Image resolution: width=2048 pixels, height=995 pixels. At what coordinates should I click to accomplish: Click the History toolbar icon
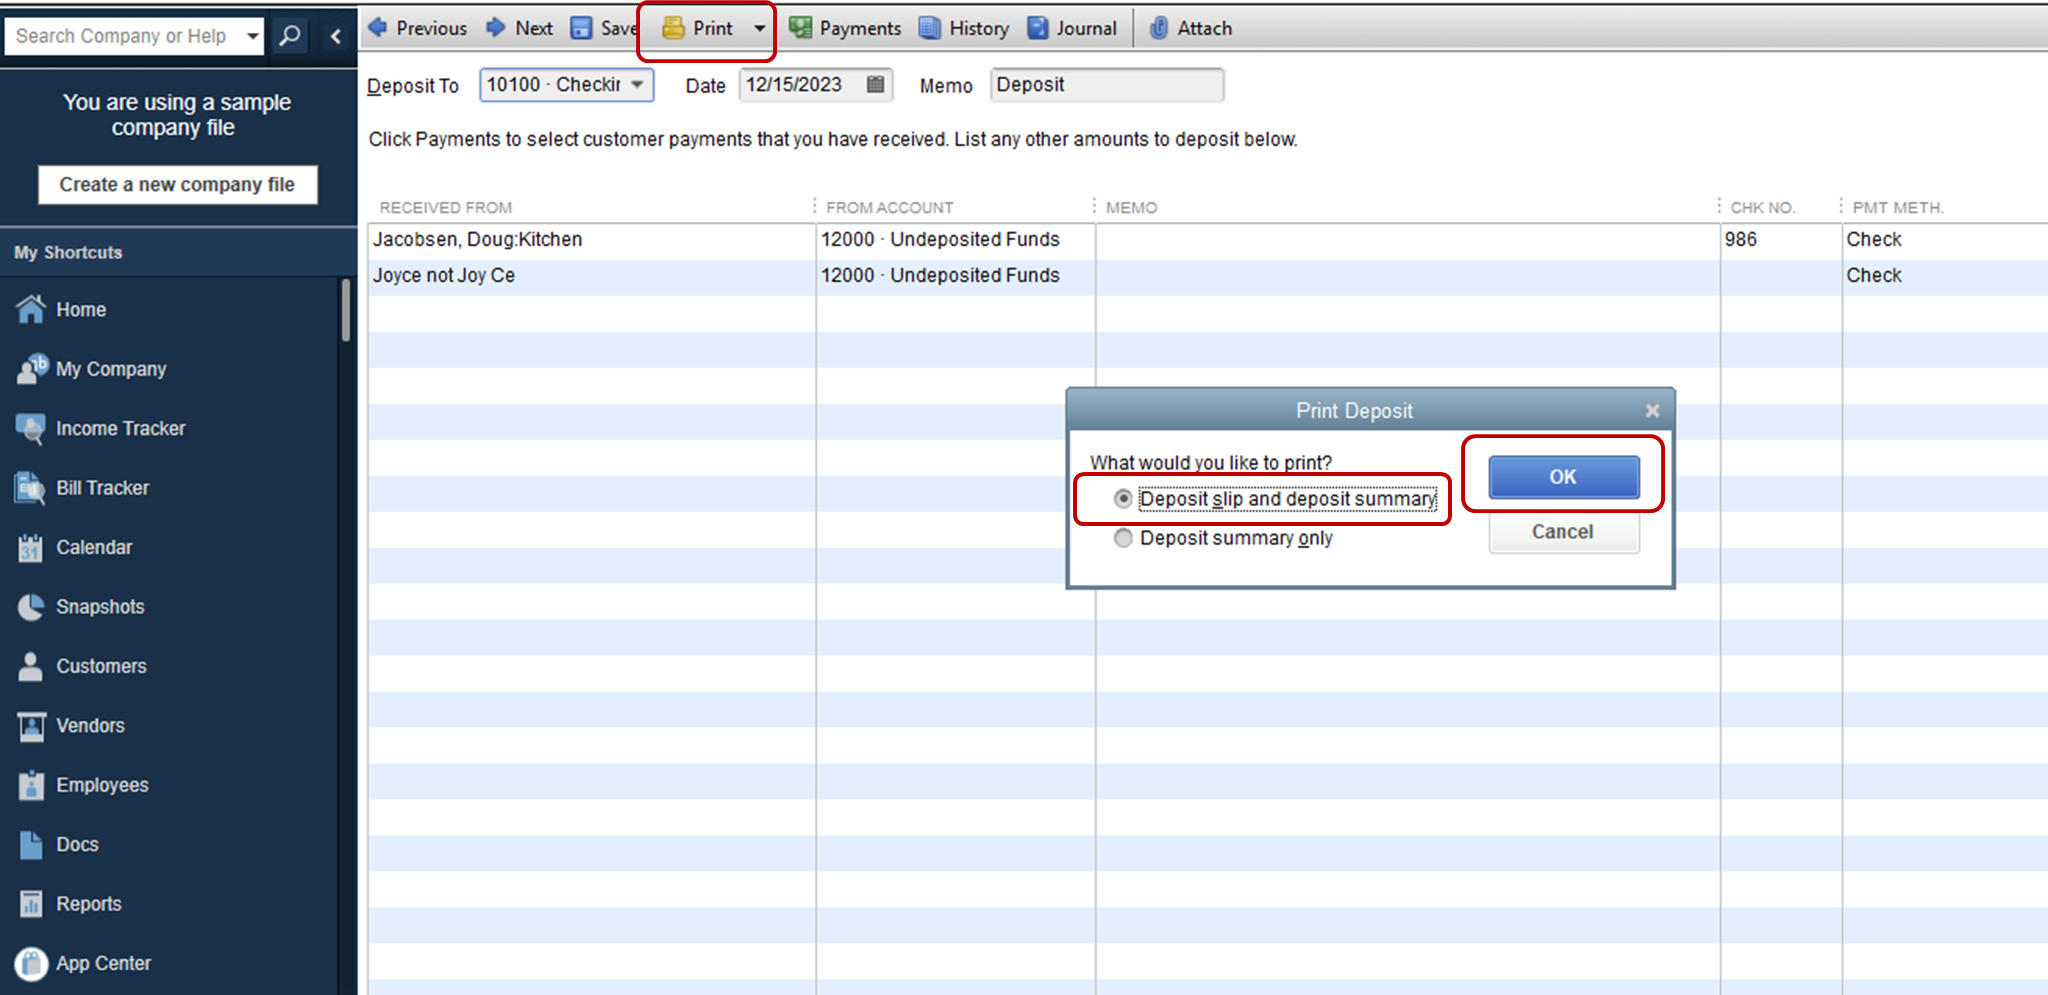tap(930, 28)
